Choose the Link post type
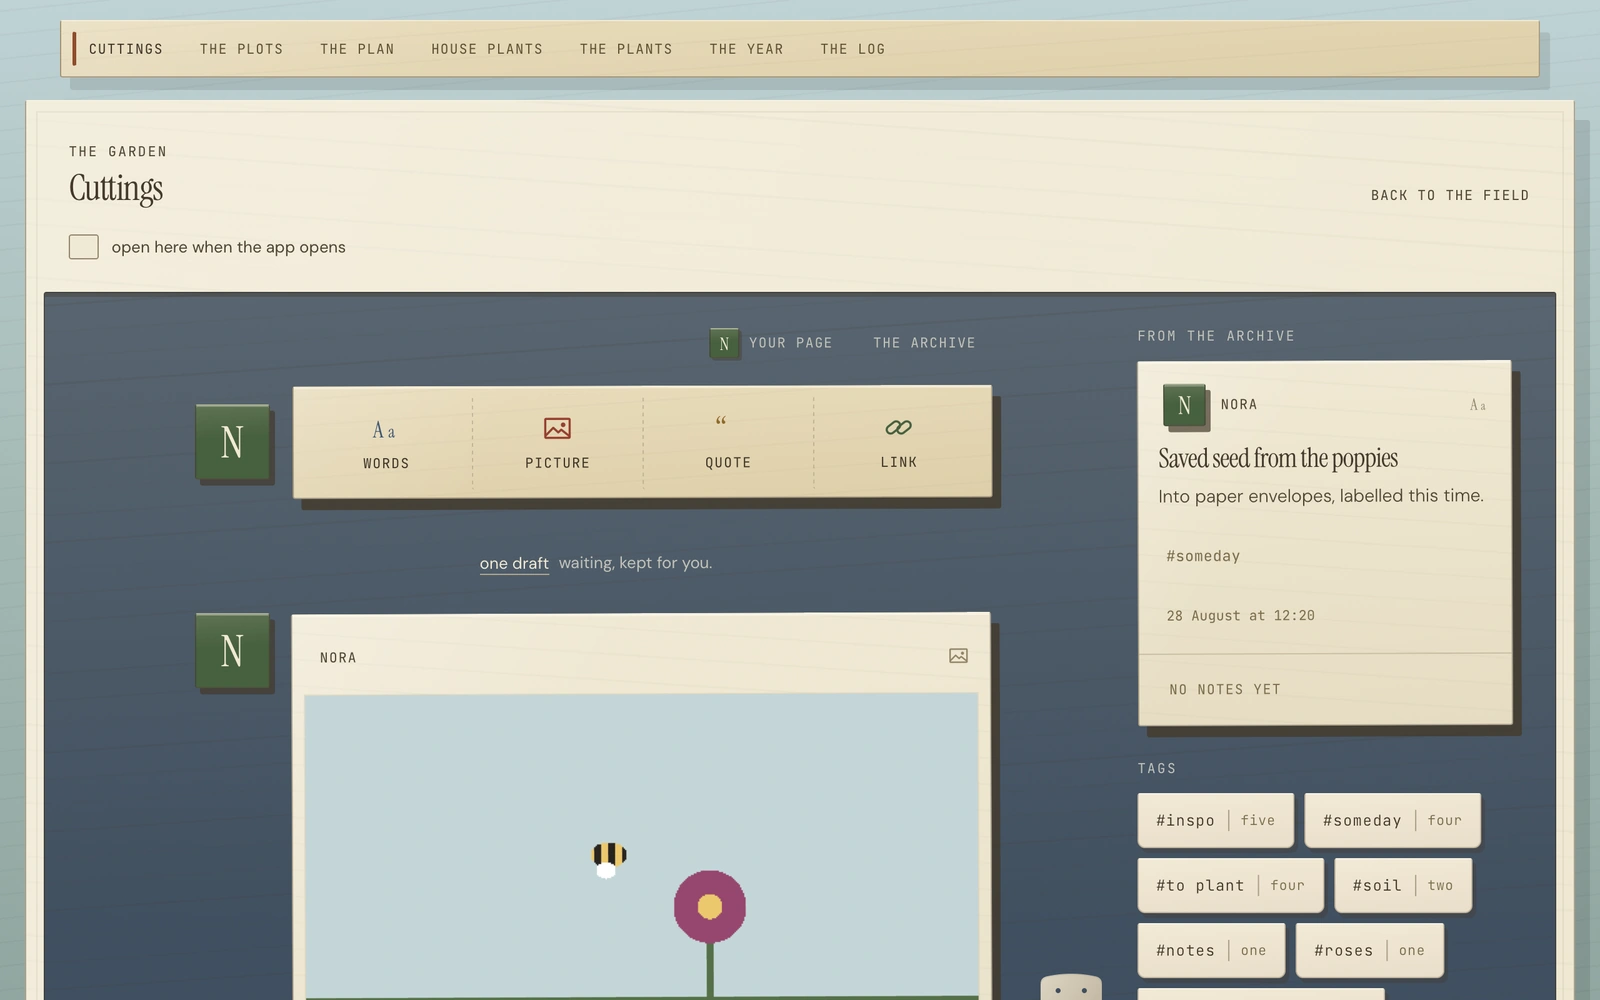 coord(898,442)
